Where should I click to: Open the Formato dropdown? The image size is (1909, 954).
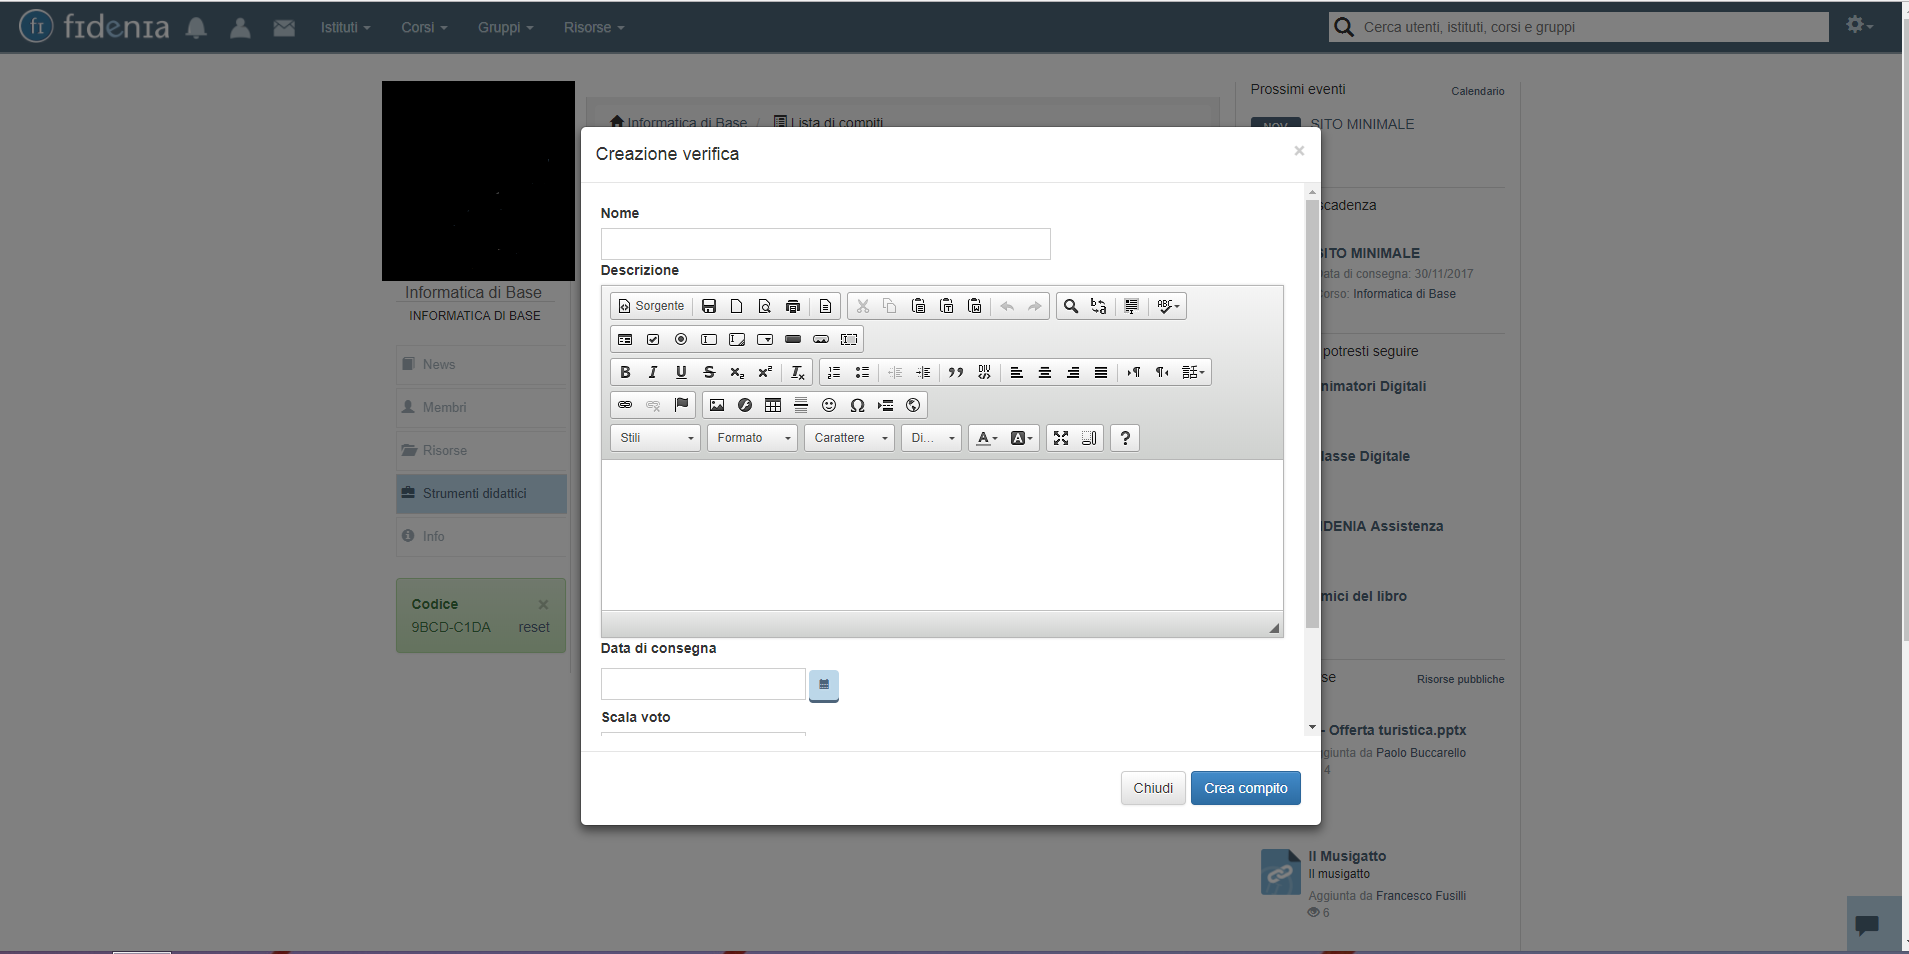point(752,438)
